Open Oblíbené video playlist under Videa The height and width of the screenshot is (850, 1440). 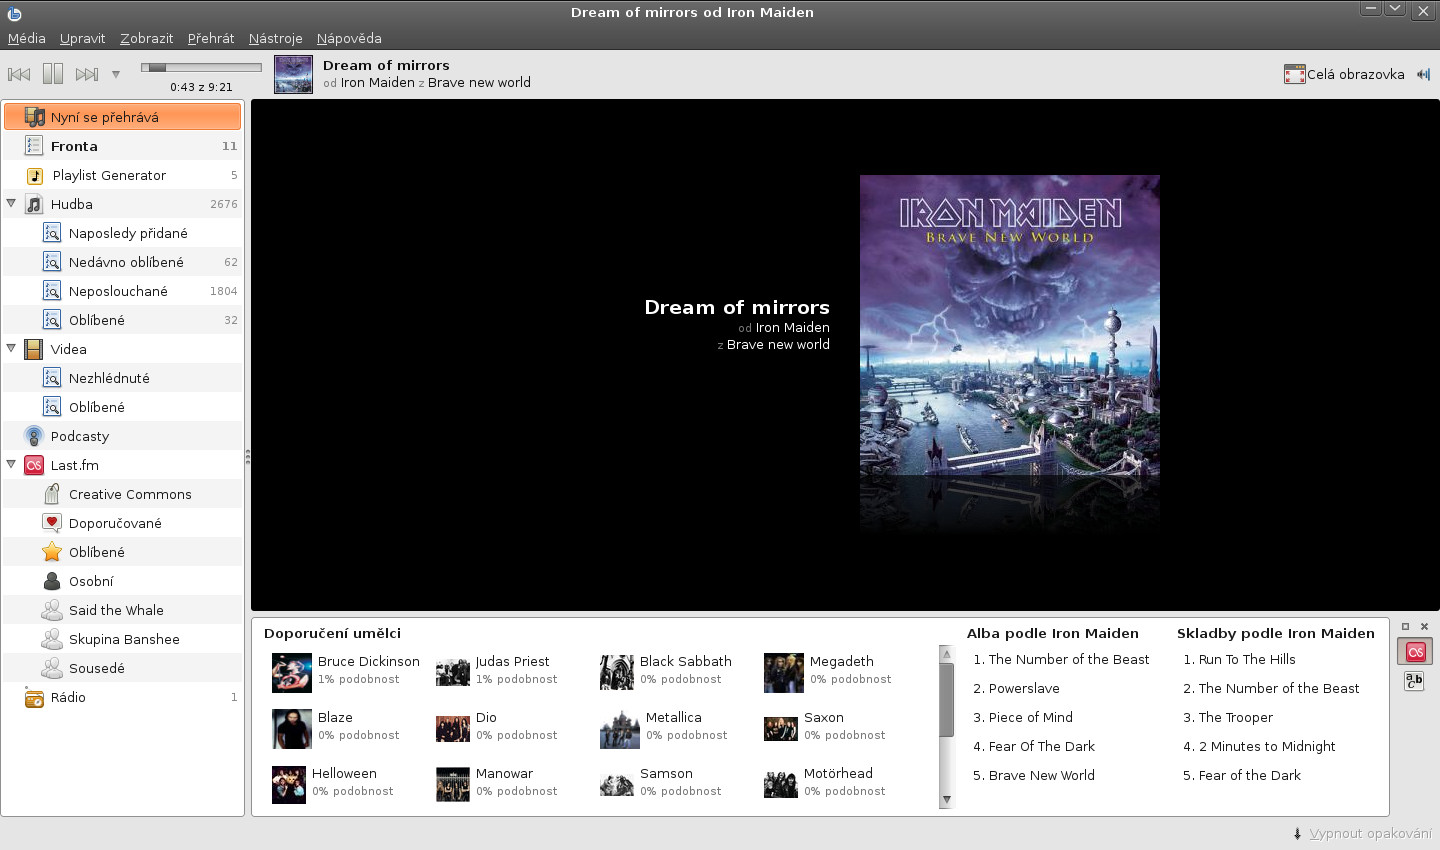[122, 407]
